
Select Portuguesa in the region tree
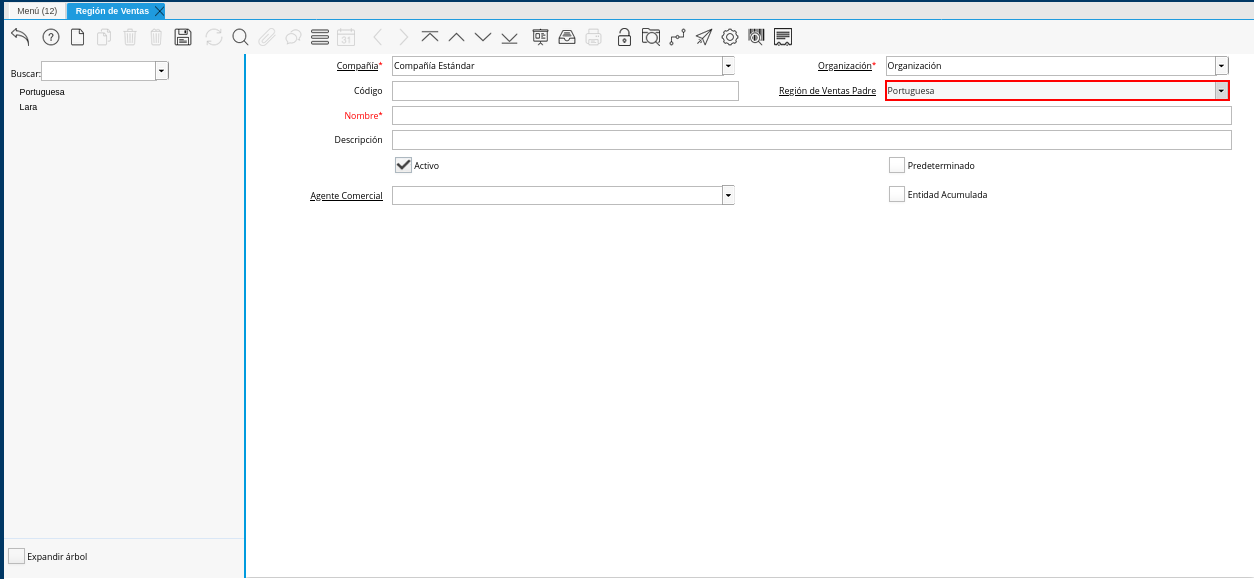pyautogui.click(x=42, y=92)
